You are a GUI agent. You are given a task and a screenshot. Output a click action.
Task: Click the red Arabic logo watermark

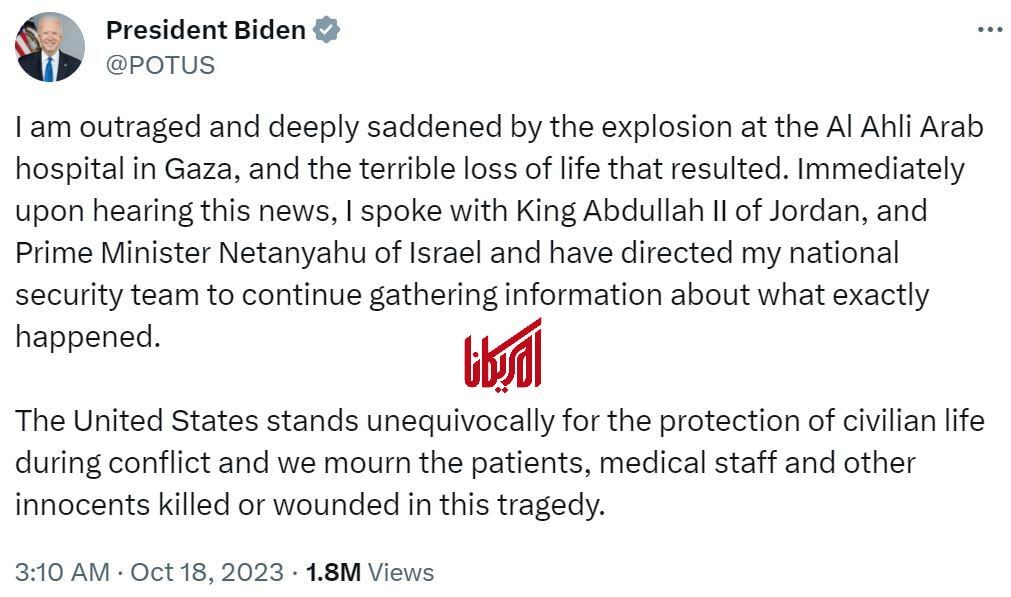(x=503, y=355)
